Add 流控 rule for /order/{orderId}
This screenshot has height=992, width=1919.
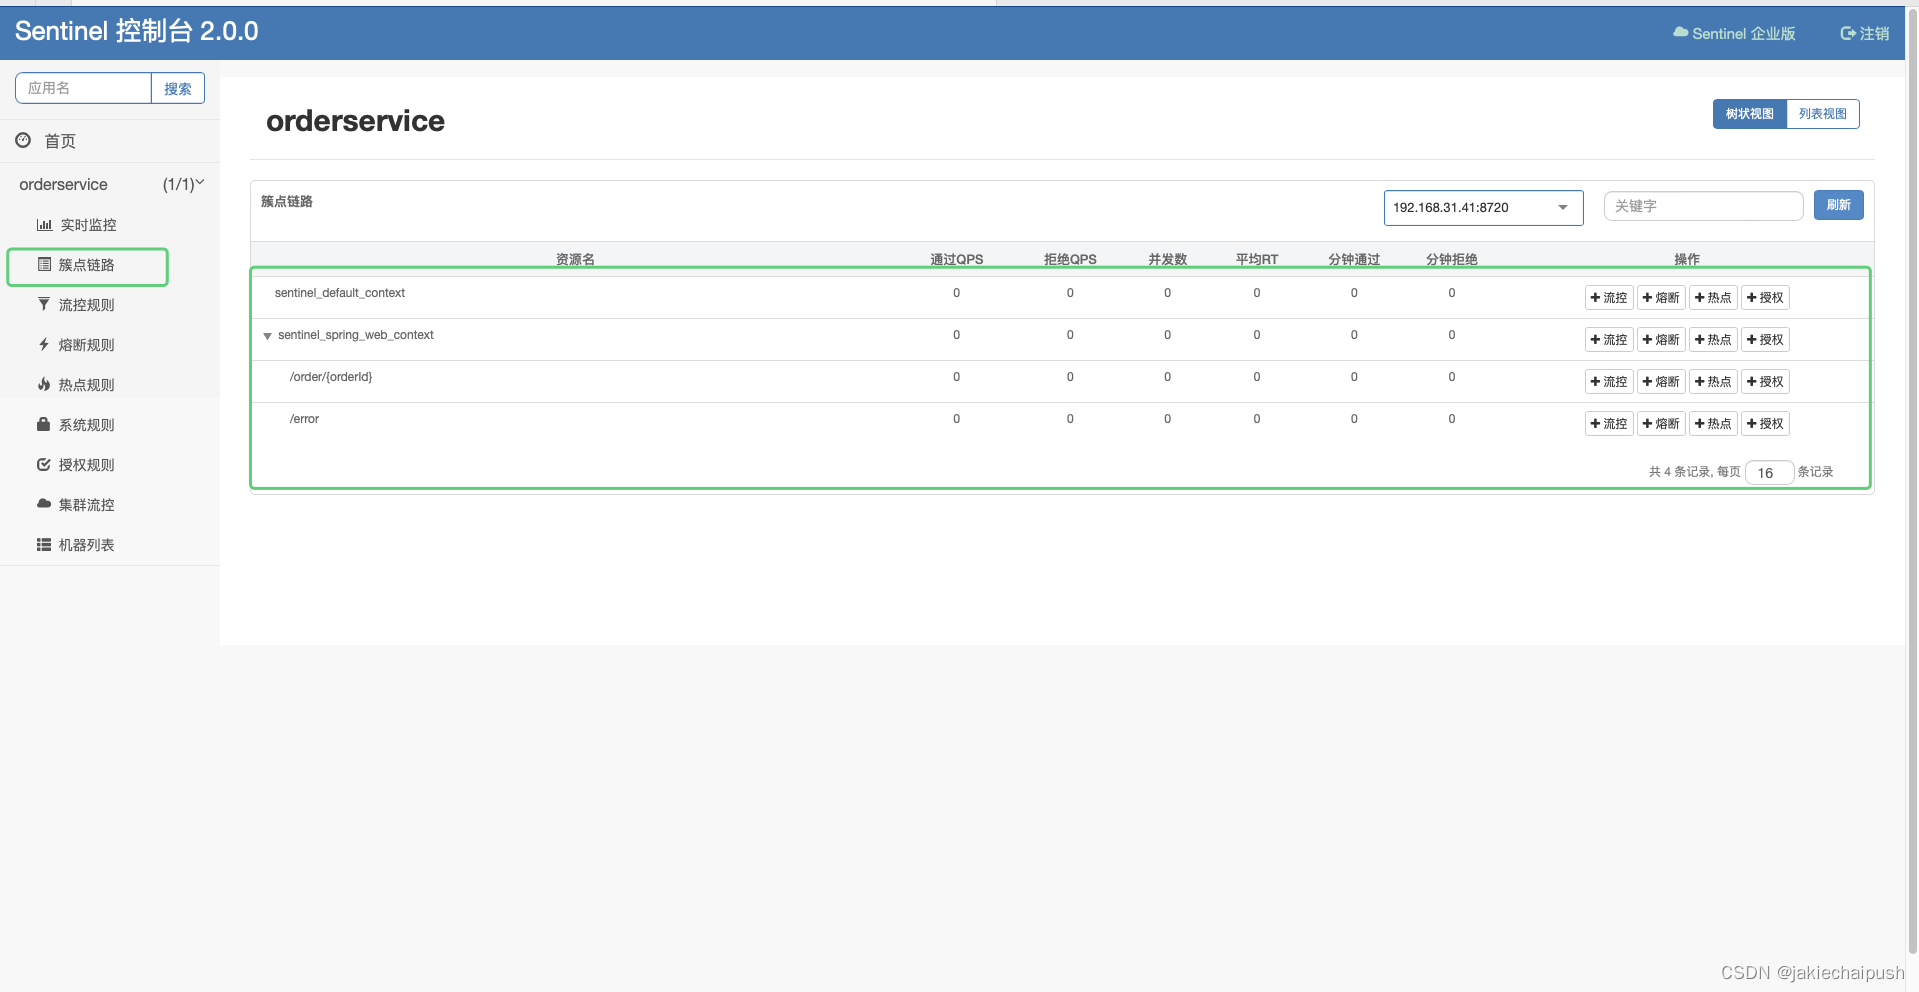pos(1609,382)
